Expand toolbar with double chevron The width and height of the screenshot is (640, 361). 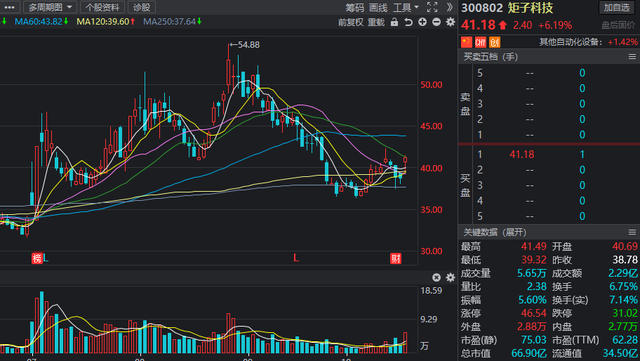coord(449,7)
